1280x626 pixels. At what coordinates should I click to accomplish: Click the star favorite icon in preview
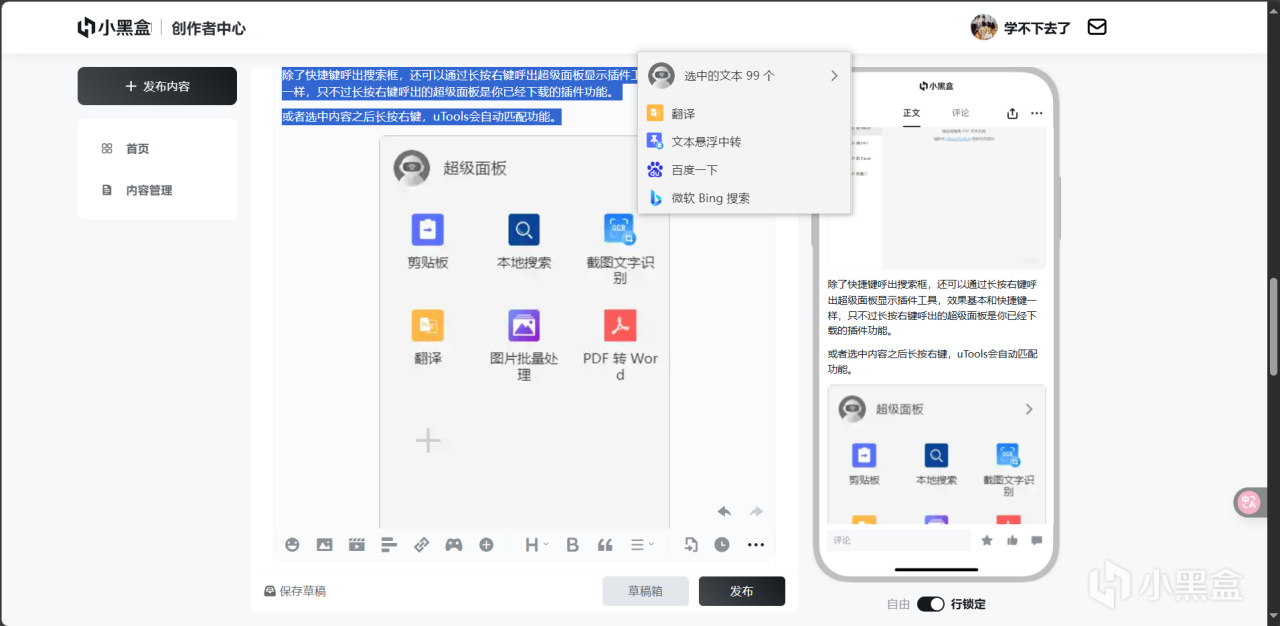click(987, 540)
